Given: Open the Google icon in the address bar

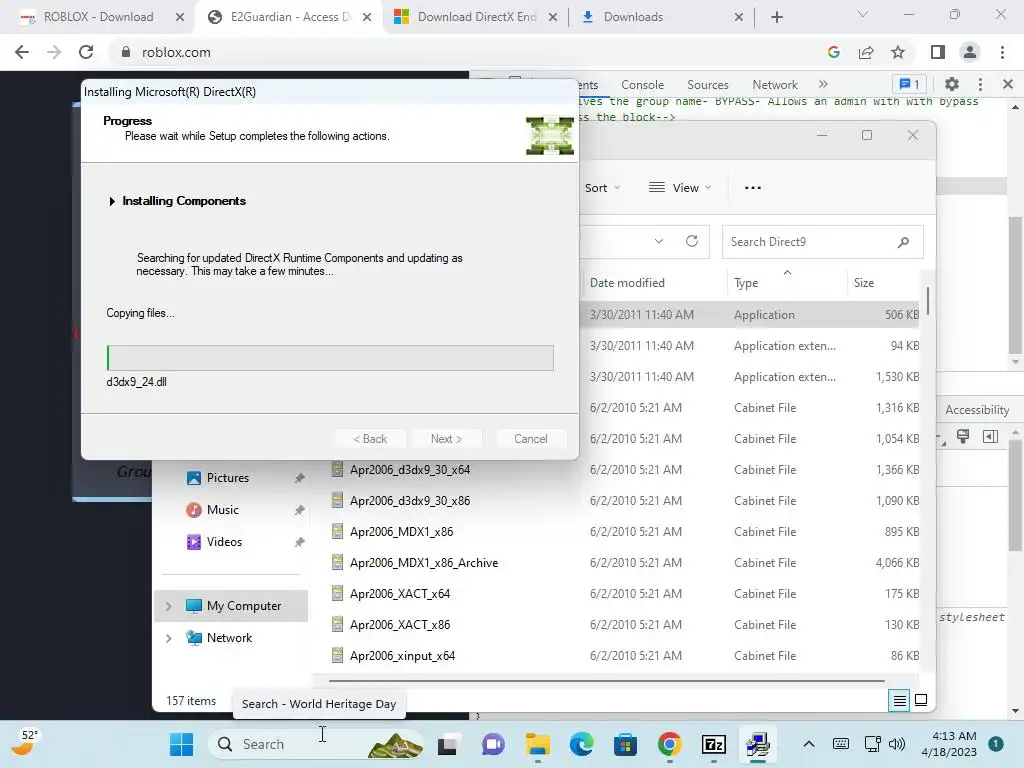Looking at the screenshot, I should tap(833, 52).
